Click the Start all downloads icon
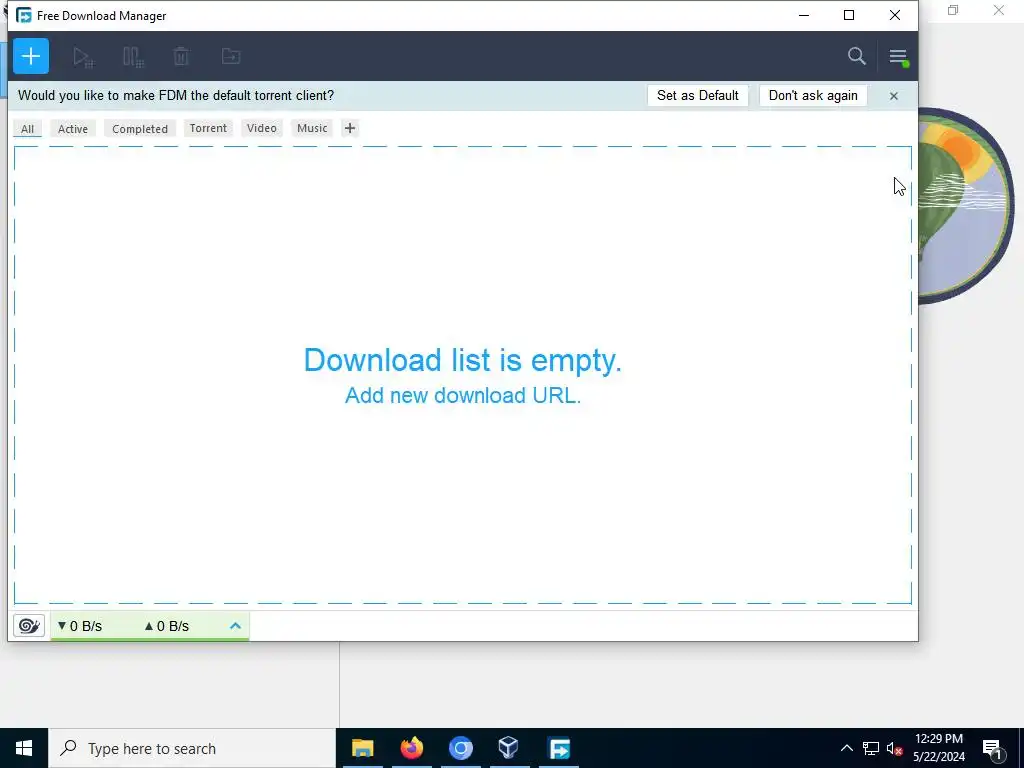The height and width of the screenshot is (768, 1024). (x=84, y=57)
